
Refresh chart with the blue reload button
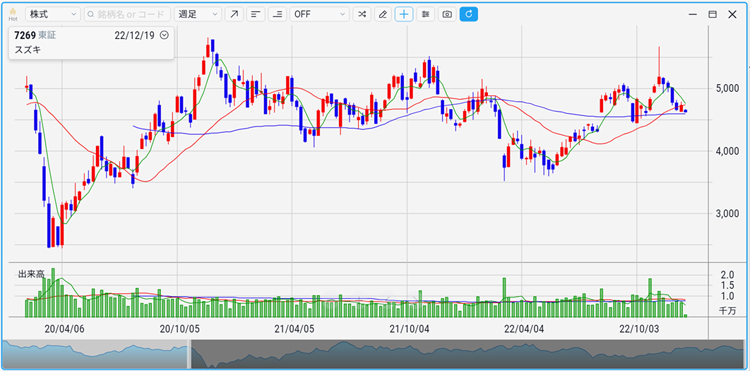click(469, 14)
